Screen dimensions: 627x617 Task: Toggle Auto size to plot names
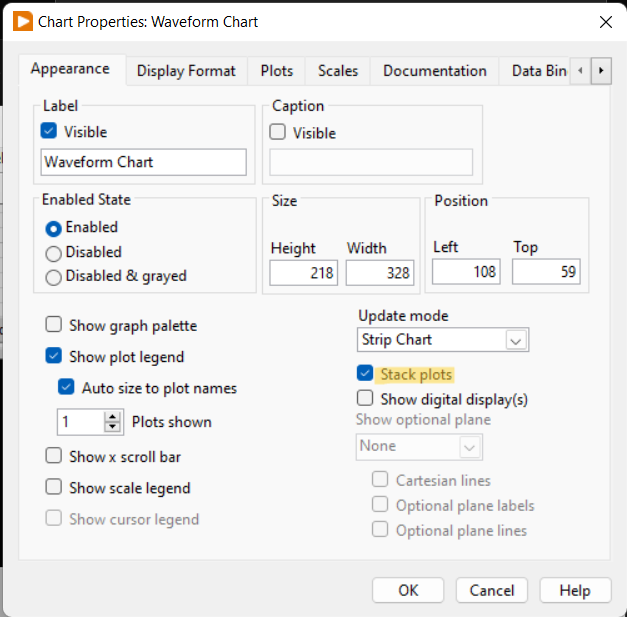point(66,387)
